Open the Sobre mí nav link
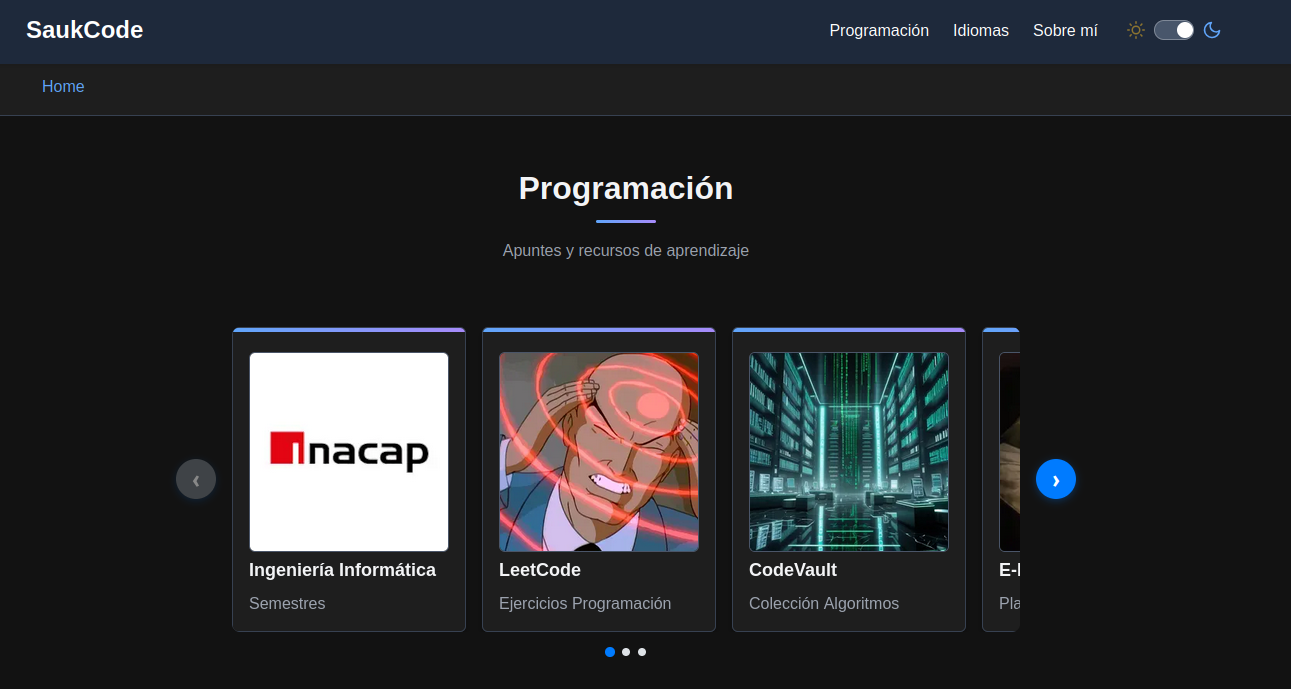Screen dimensions: 1291x689 (x=1065, y=30)
